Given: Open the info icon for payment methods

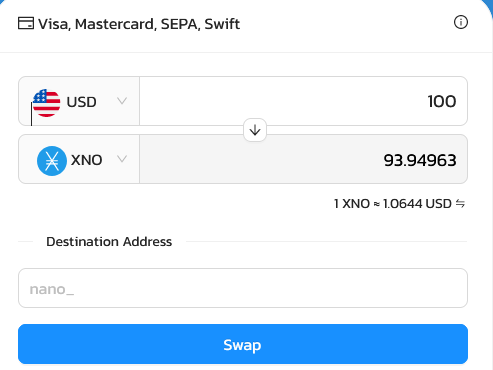Looking at the screenshot, I should [461, 22].
